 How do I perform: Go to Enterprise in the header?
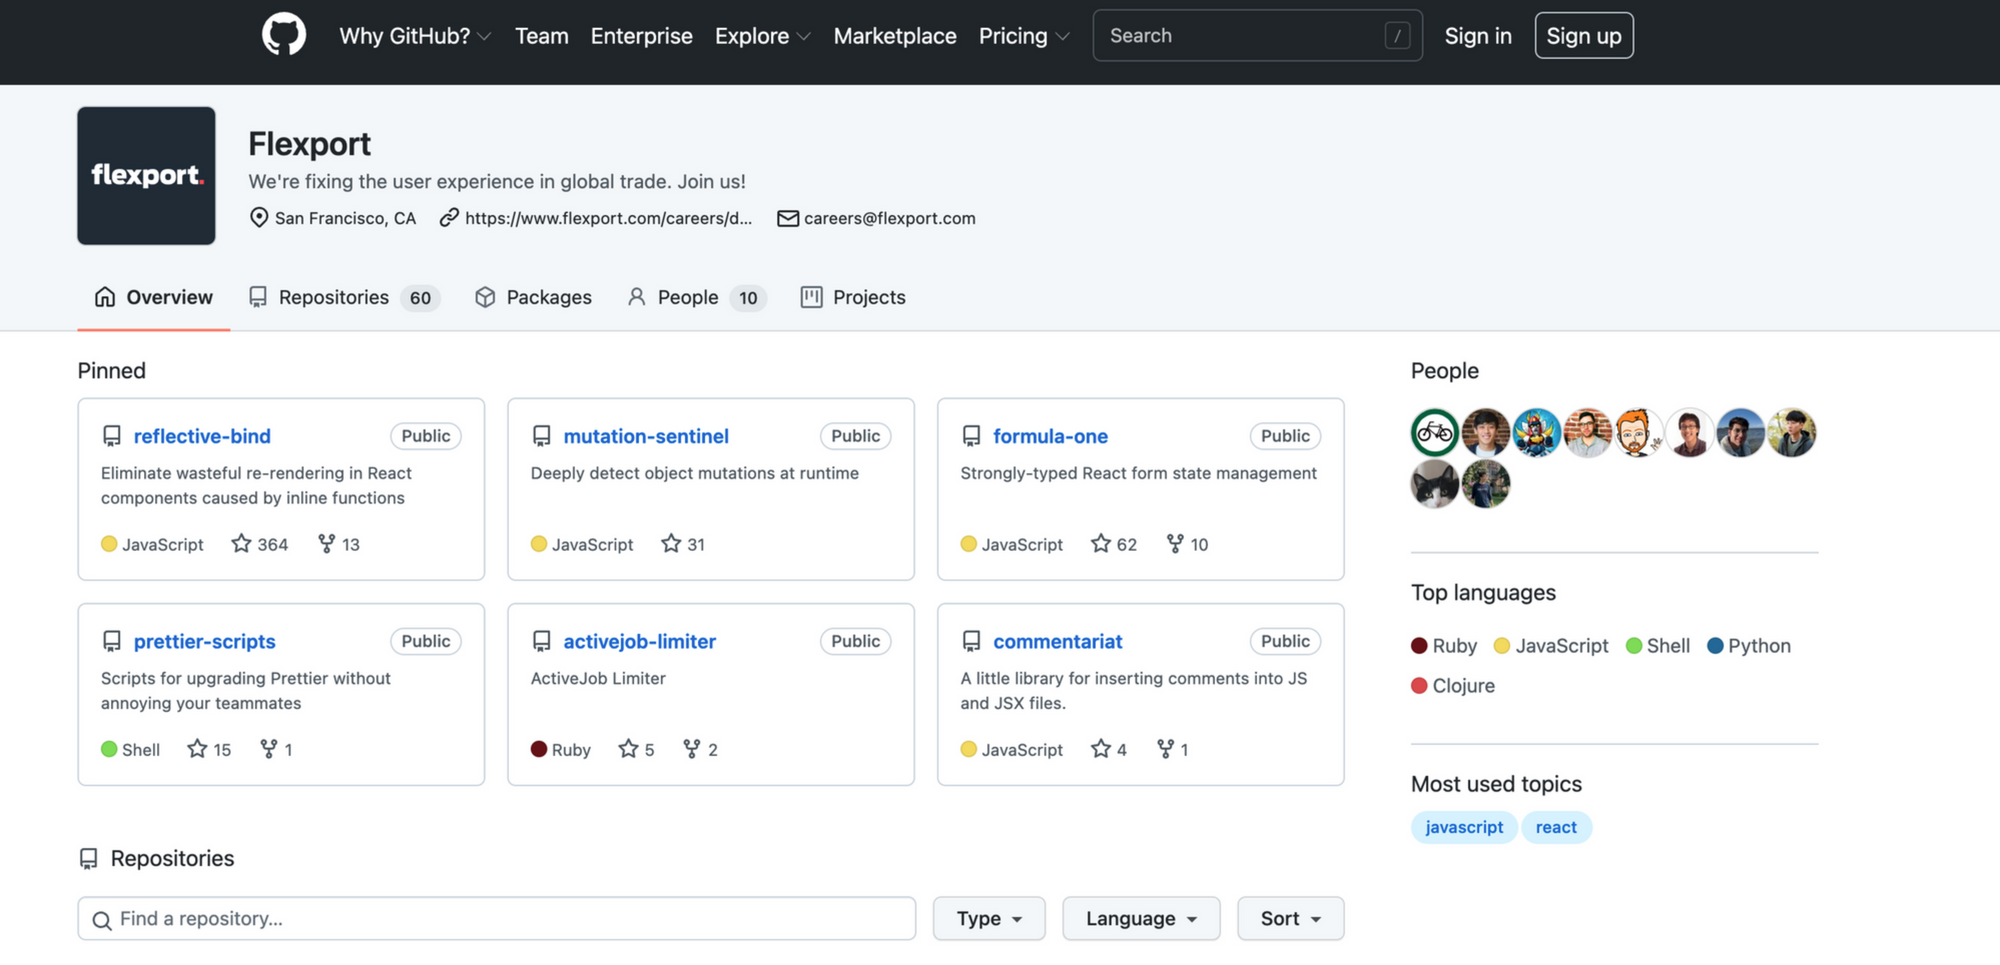[642, 36]
